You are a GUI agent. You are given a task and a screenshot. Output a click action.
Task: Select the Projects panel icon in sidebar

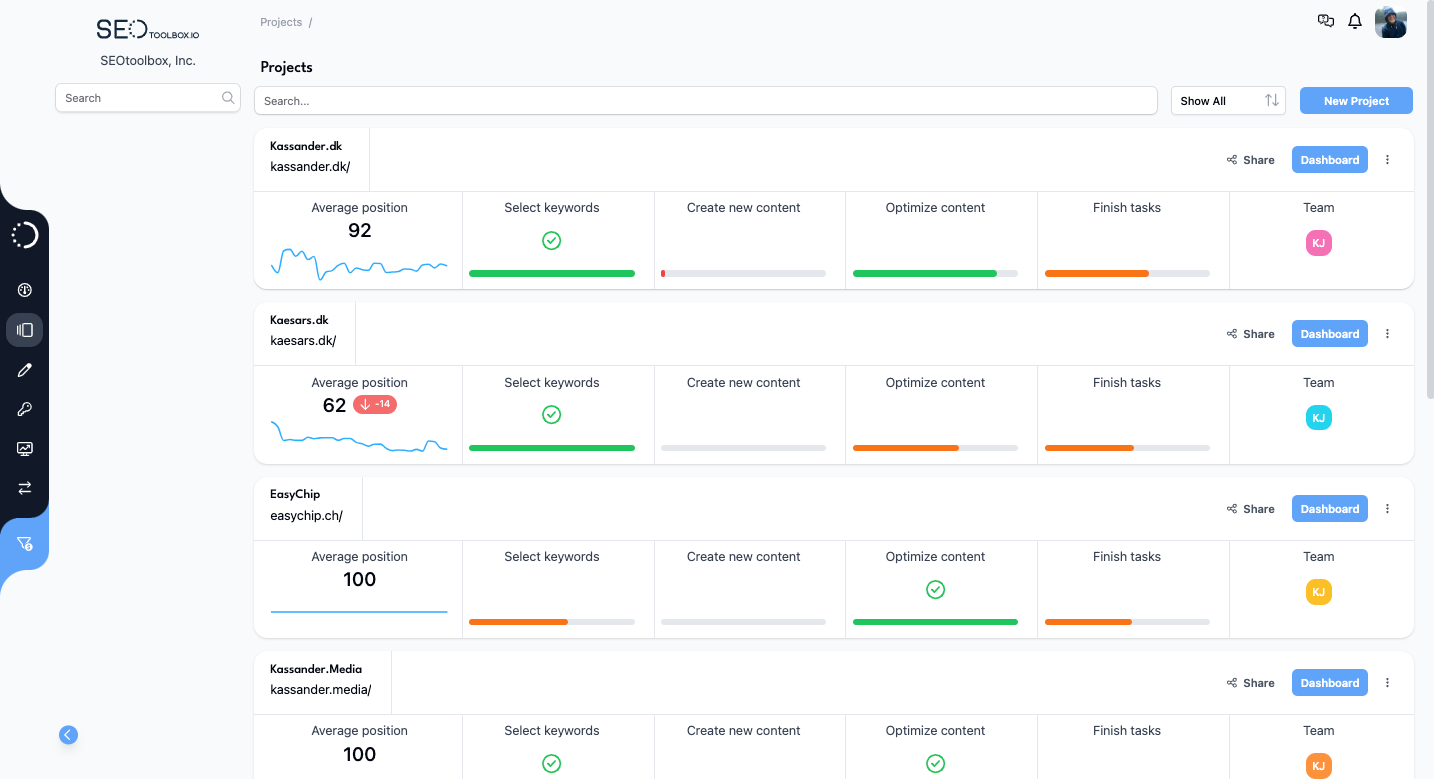(x=24, y=329)
